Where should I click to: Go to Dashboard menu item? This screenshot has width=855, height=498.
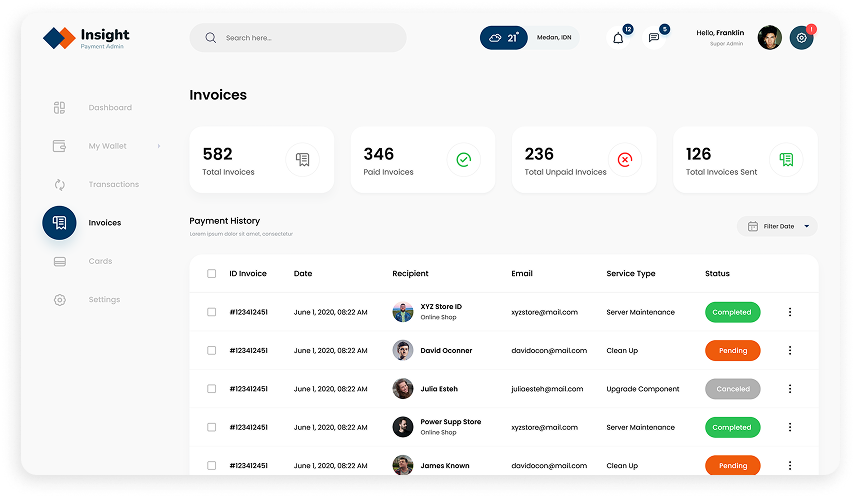coord(110,107)
